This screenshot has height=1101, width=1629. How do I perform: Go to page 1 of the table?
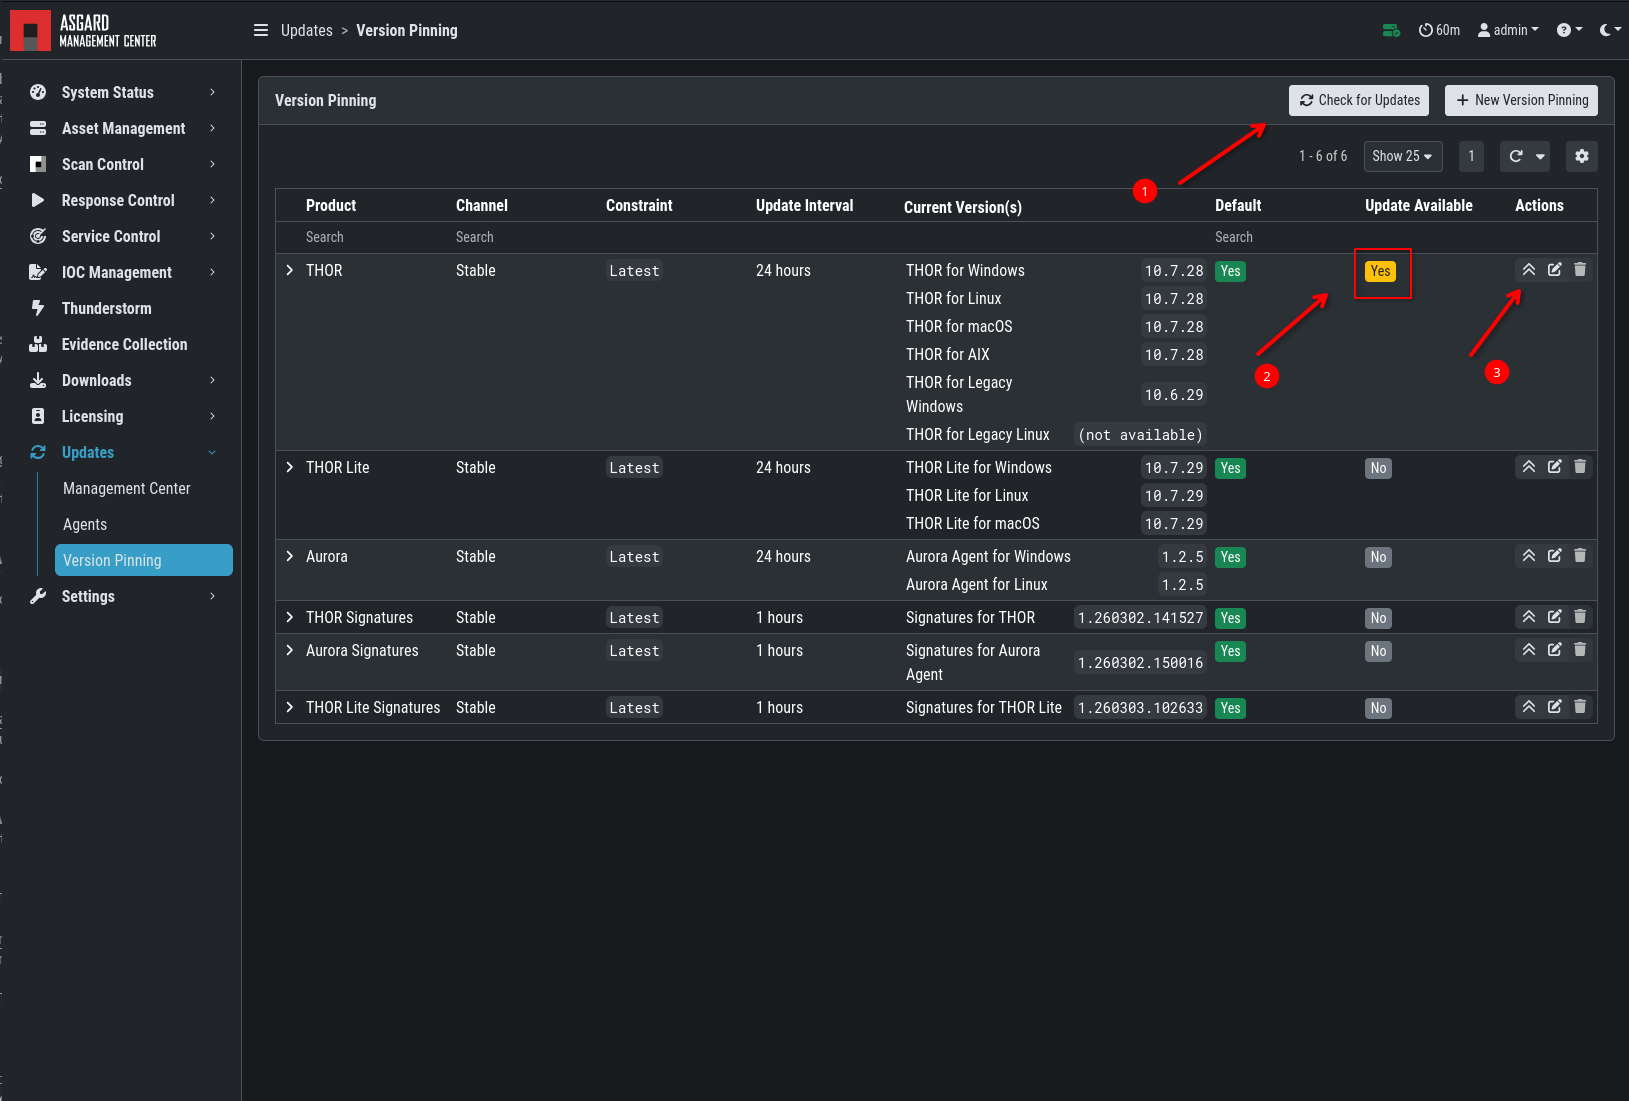click(x=1471, y=156)
